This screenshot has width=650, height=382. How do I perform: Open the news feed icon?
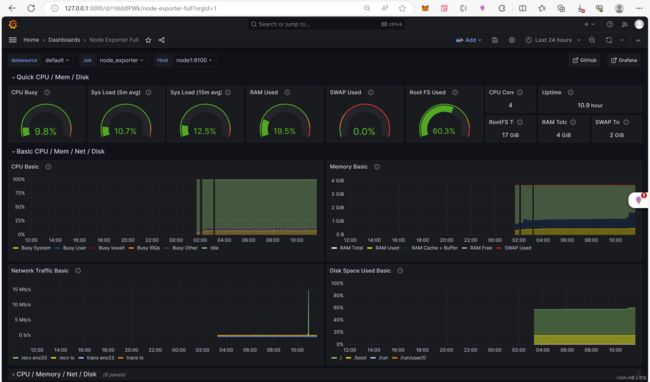624,24
